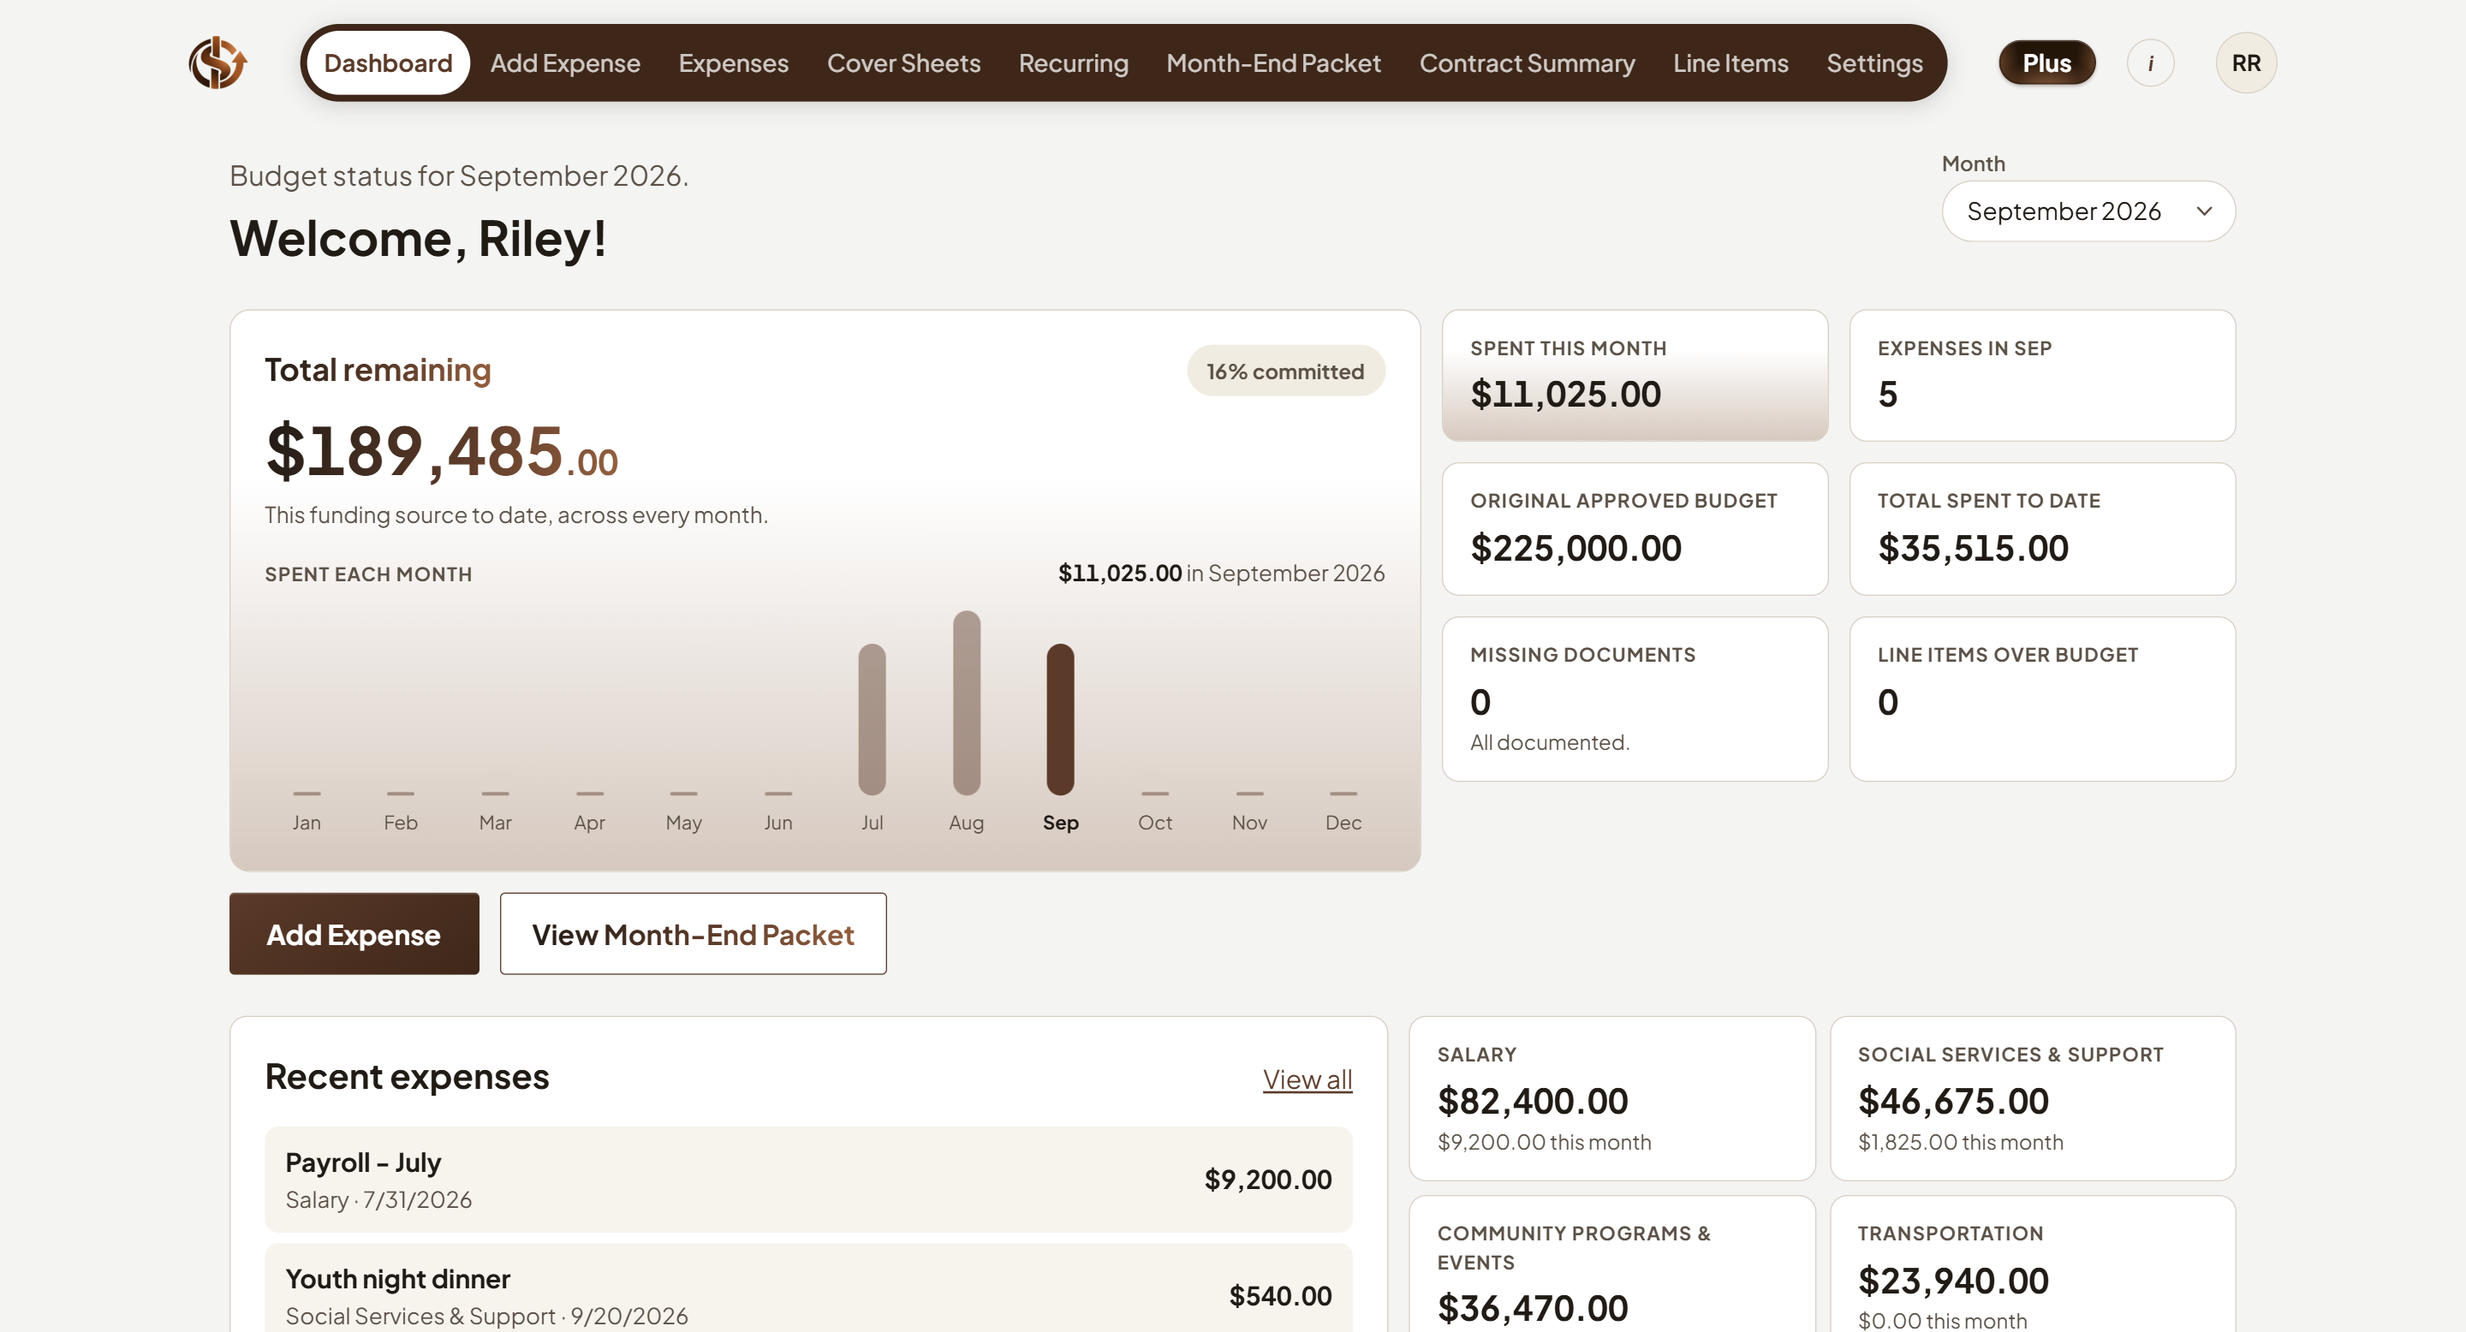
Task: Open the Settings tab
Action: tap(1874, 63)
